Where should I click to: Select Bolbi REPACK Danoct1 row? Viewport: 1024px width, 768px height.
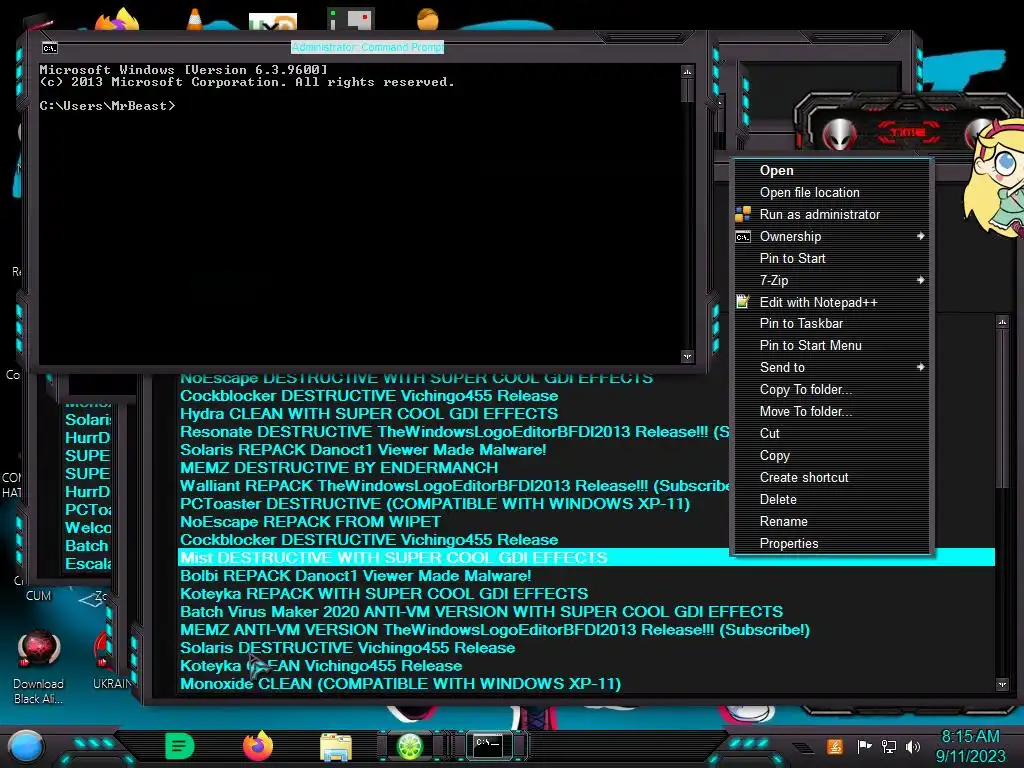355,576
